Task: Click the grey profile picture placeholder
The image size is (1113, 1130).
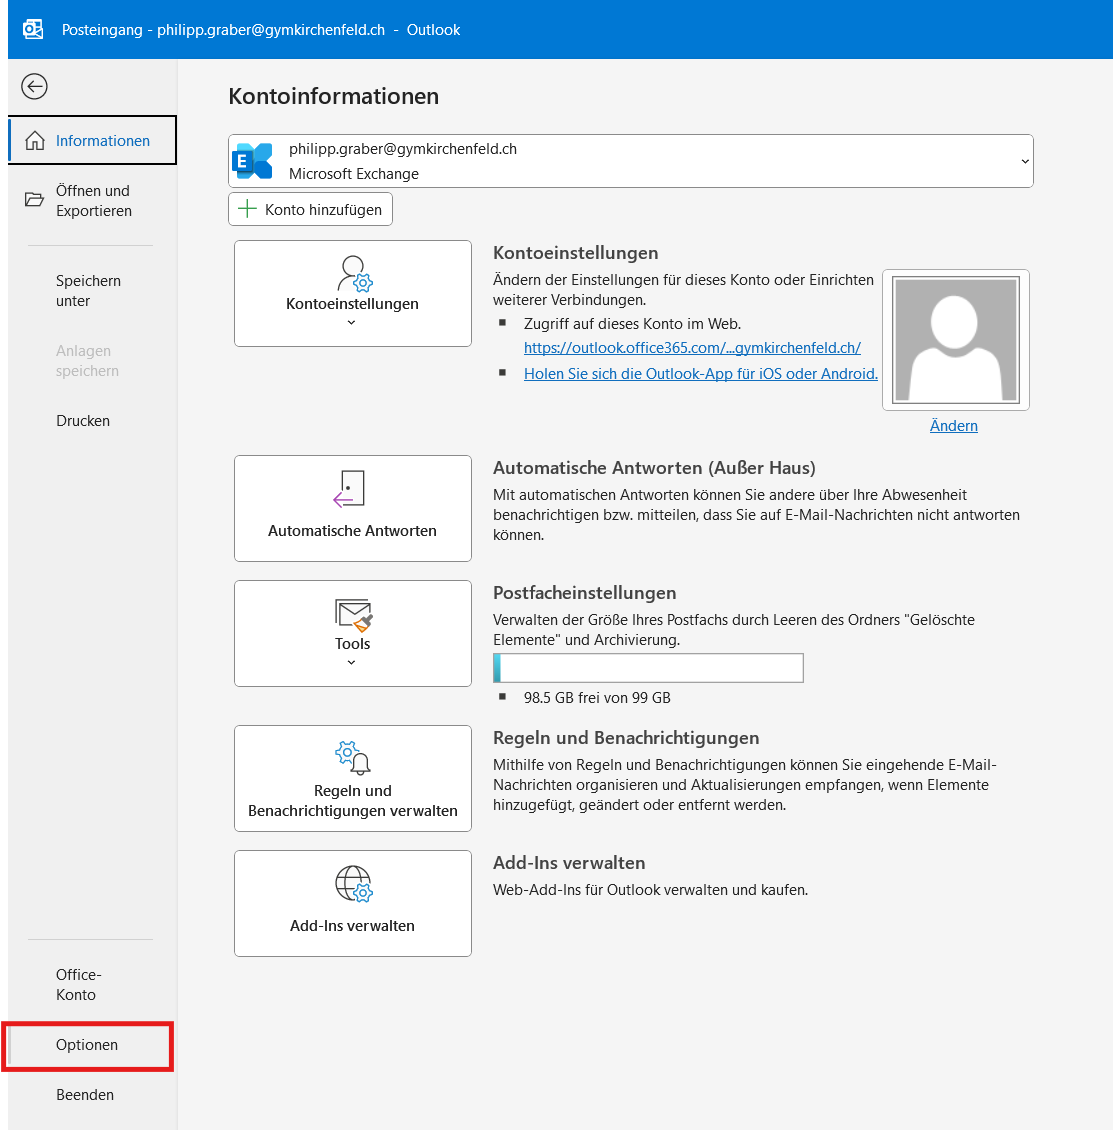Action: pos(956,340)
